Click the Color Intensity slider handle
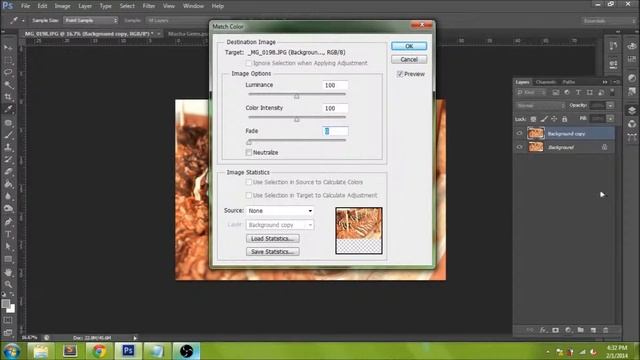Screen dimensions: 640x360 [x=297, y=119]
